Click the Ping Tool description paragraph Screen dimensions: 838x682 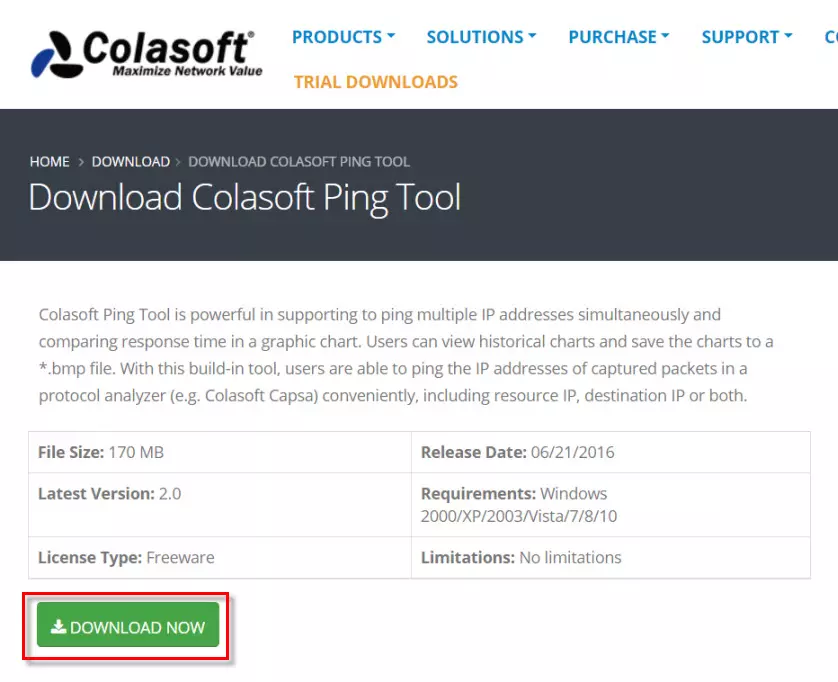click(406, 355)
